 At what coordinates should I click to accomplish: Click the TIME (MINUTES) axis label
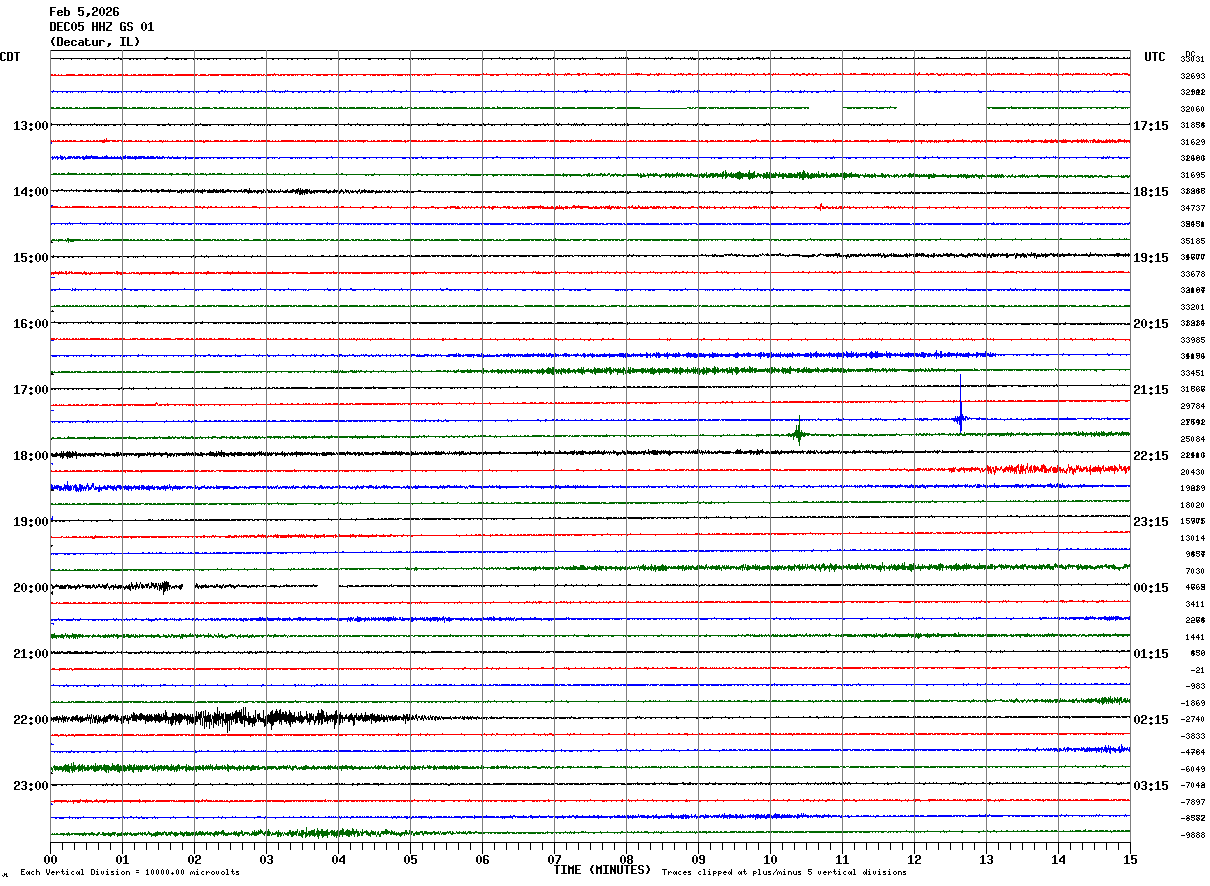click(602, 870)
